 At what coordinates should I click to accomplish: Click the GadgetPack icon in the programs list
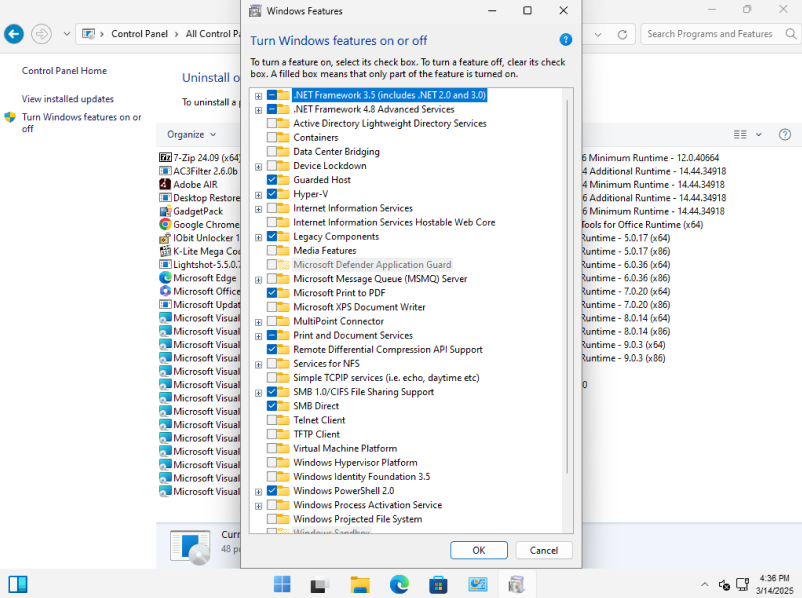point(165,211)
